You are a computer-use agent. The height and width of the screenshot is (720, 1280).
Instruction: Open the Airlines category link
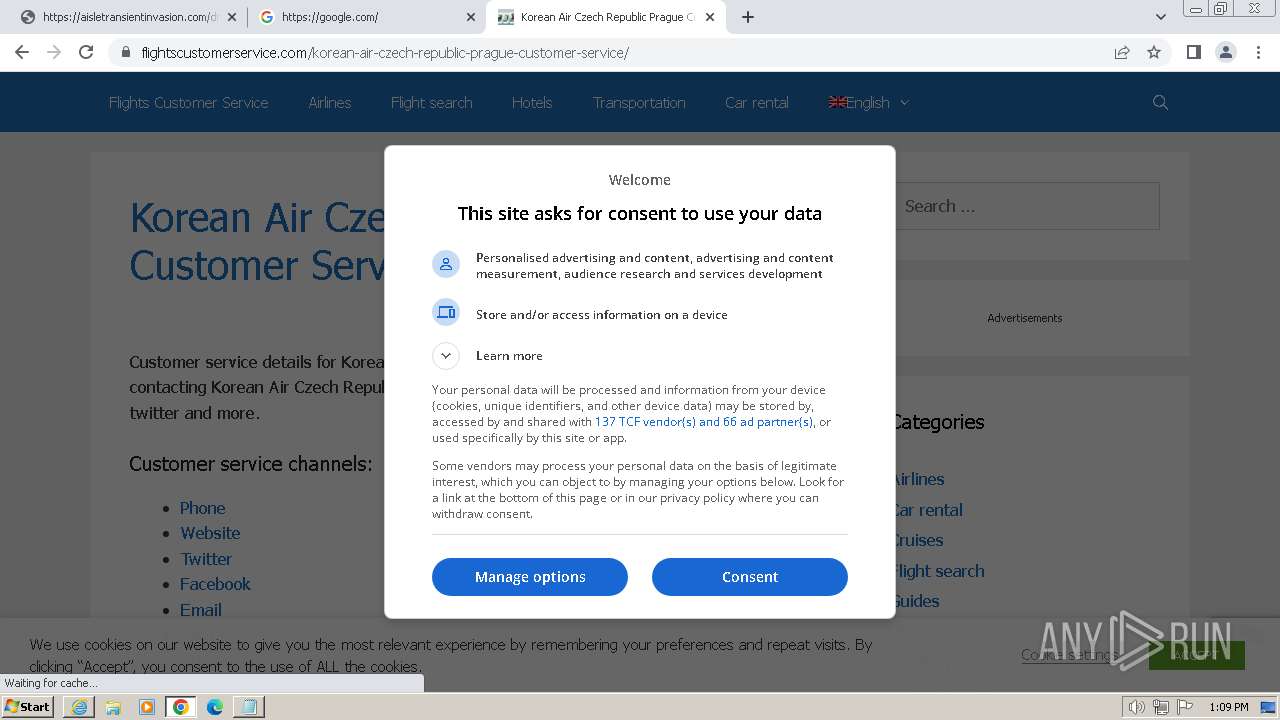[918, 479]
